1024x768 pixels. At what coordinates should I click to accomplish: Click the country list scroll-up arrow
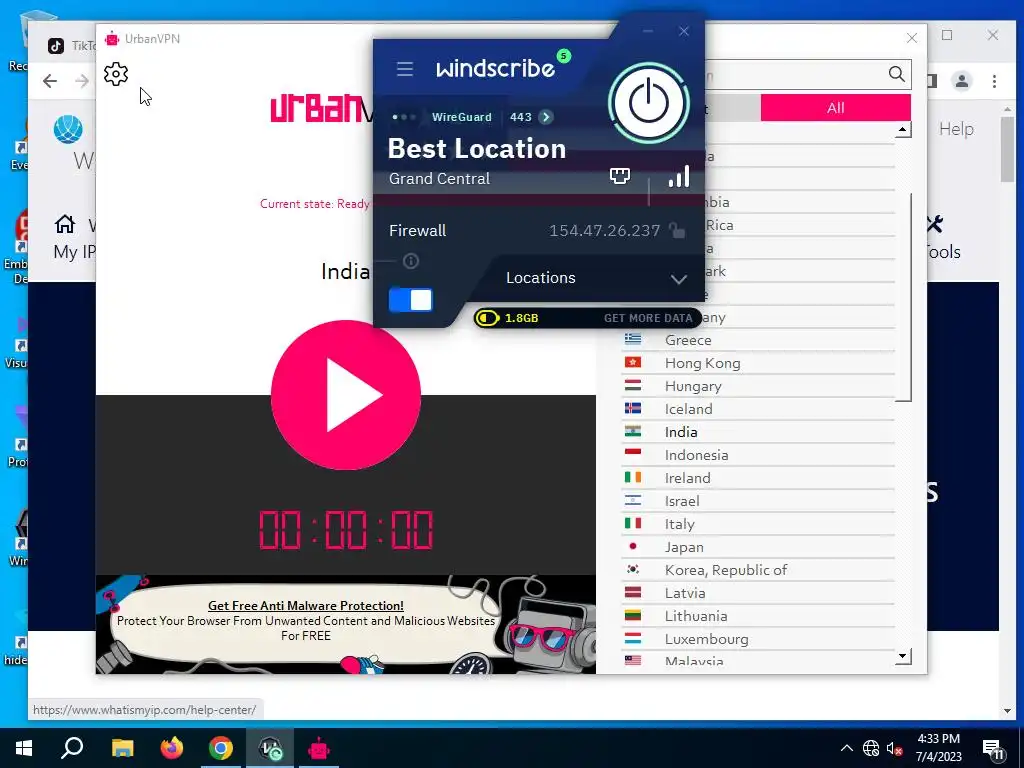click(903, 130)
